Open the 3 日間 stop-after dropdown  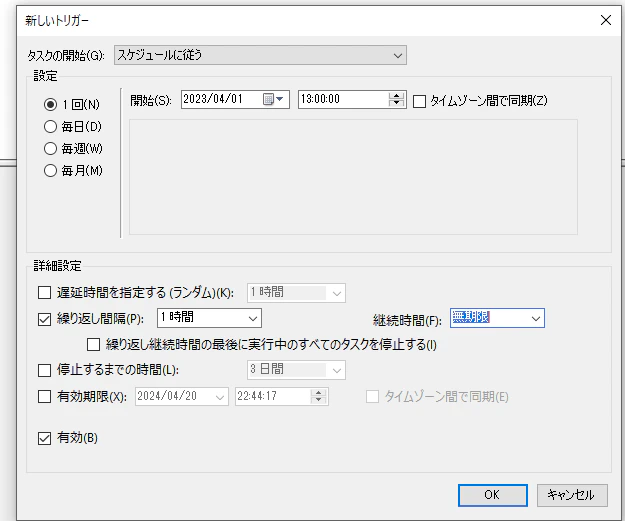click(296, 370)
